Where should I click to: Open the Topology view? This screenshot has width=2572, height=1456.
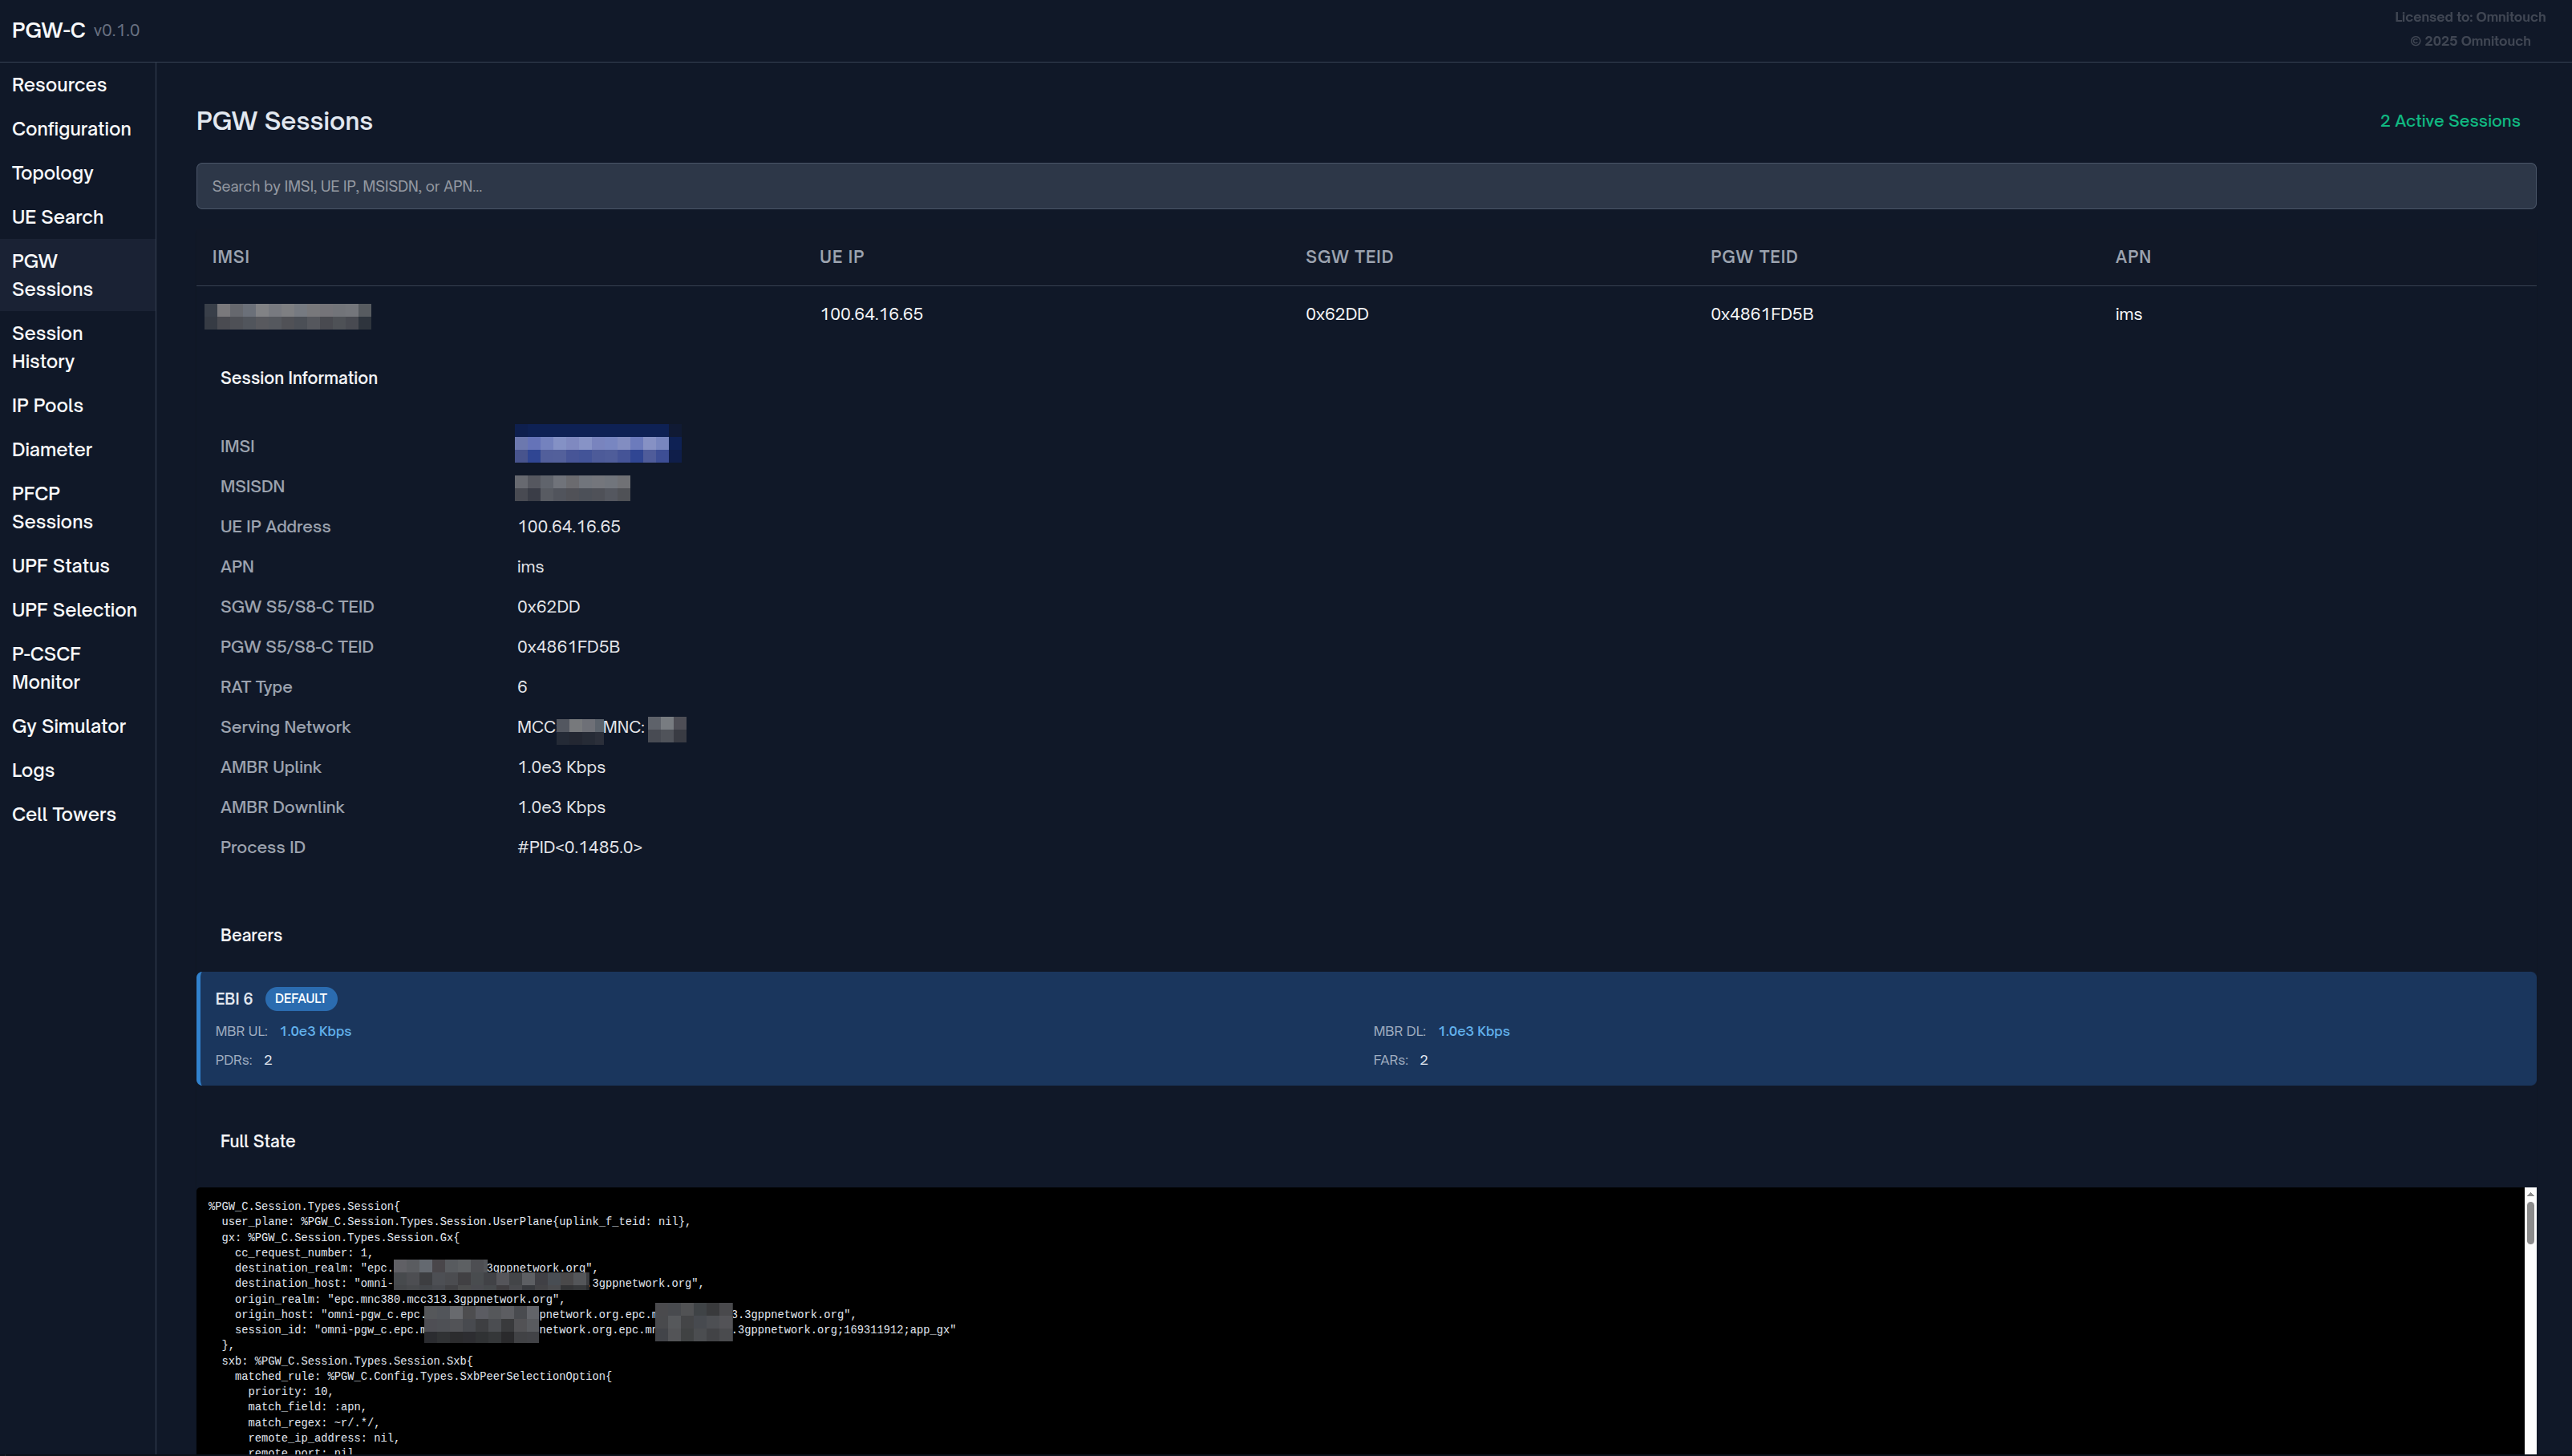(x=52, y=173)
